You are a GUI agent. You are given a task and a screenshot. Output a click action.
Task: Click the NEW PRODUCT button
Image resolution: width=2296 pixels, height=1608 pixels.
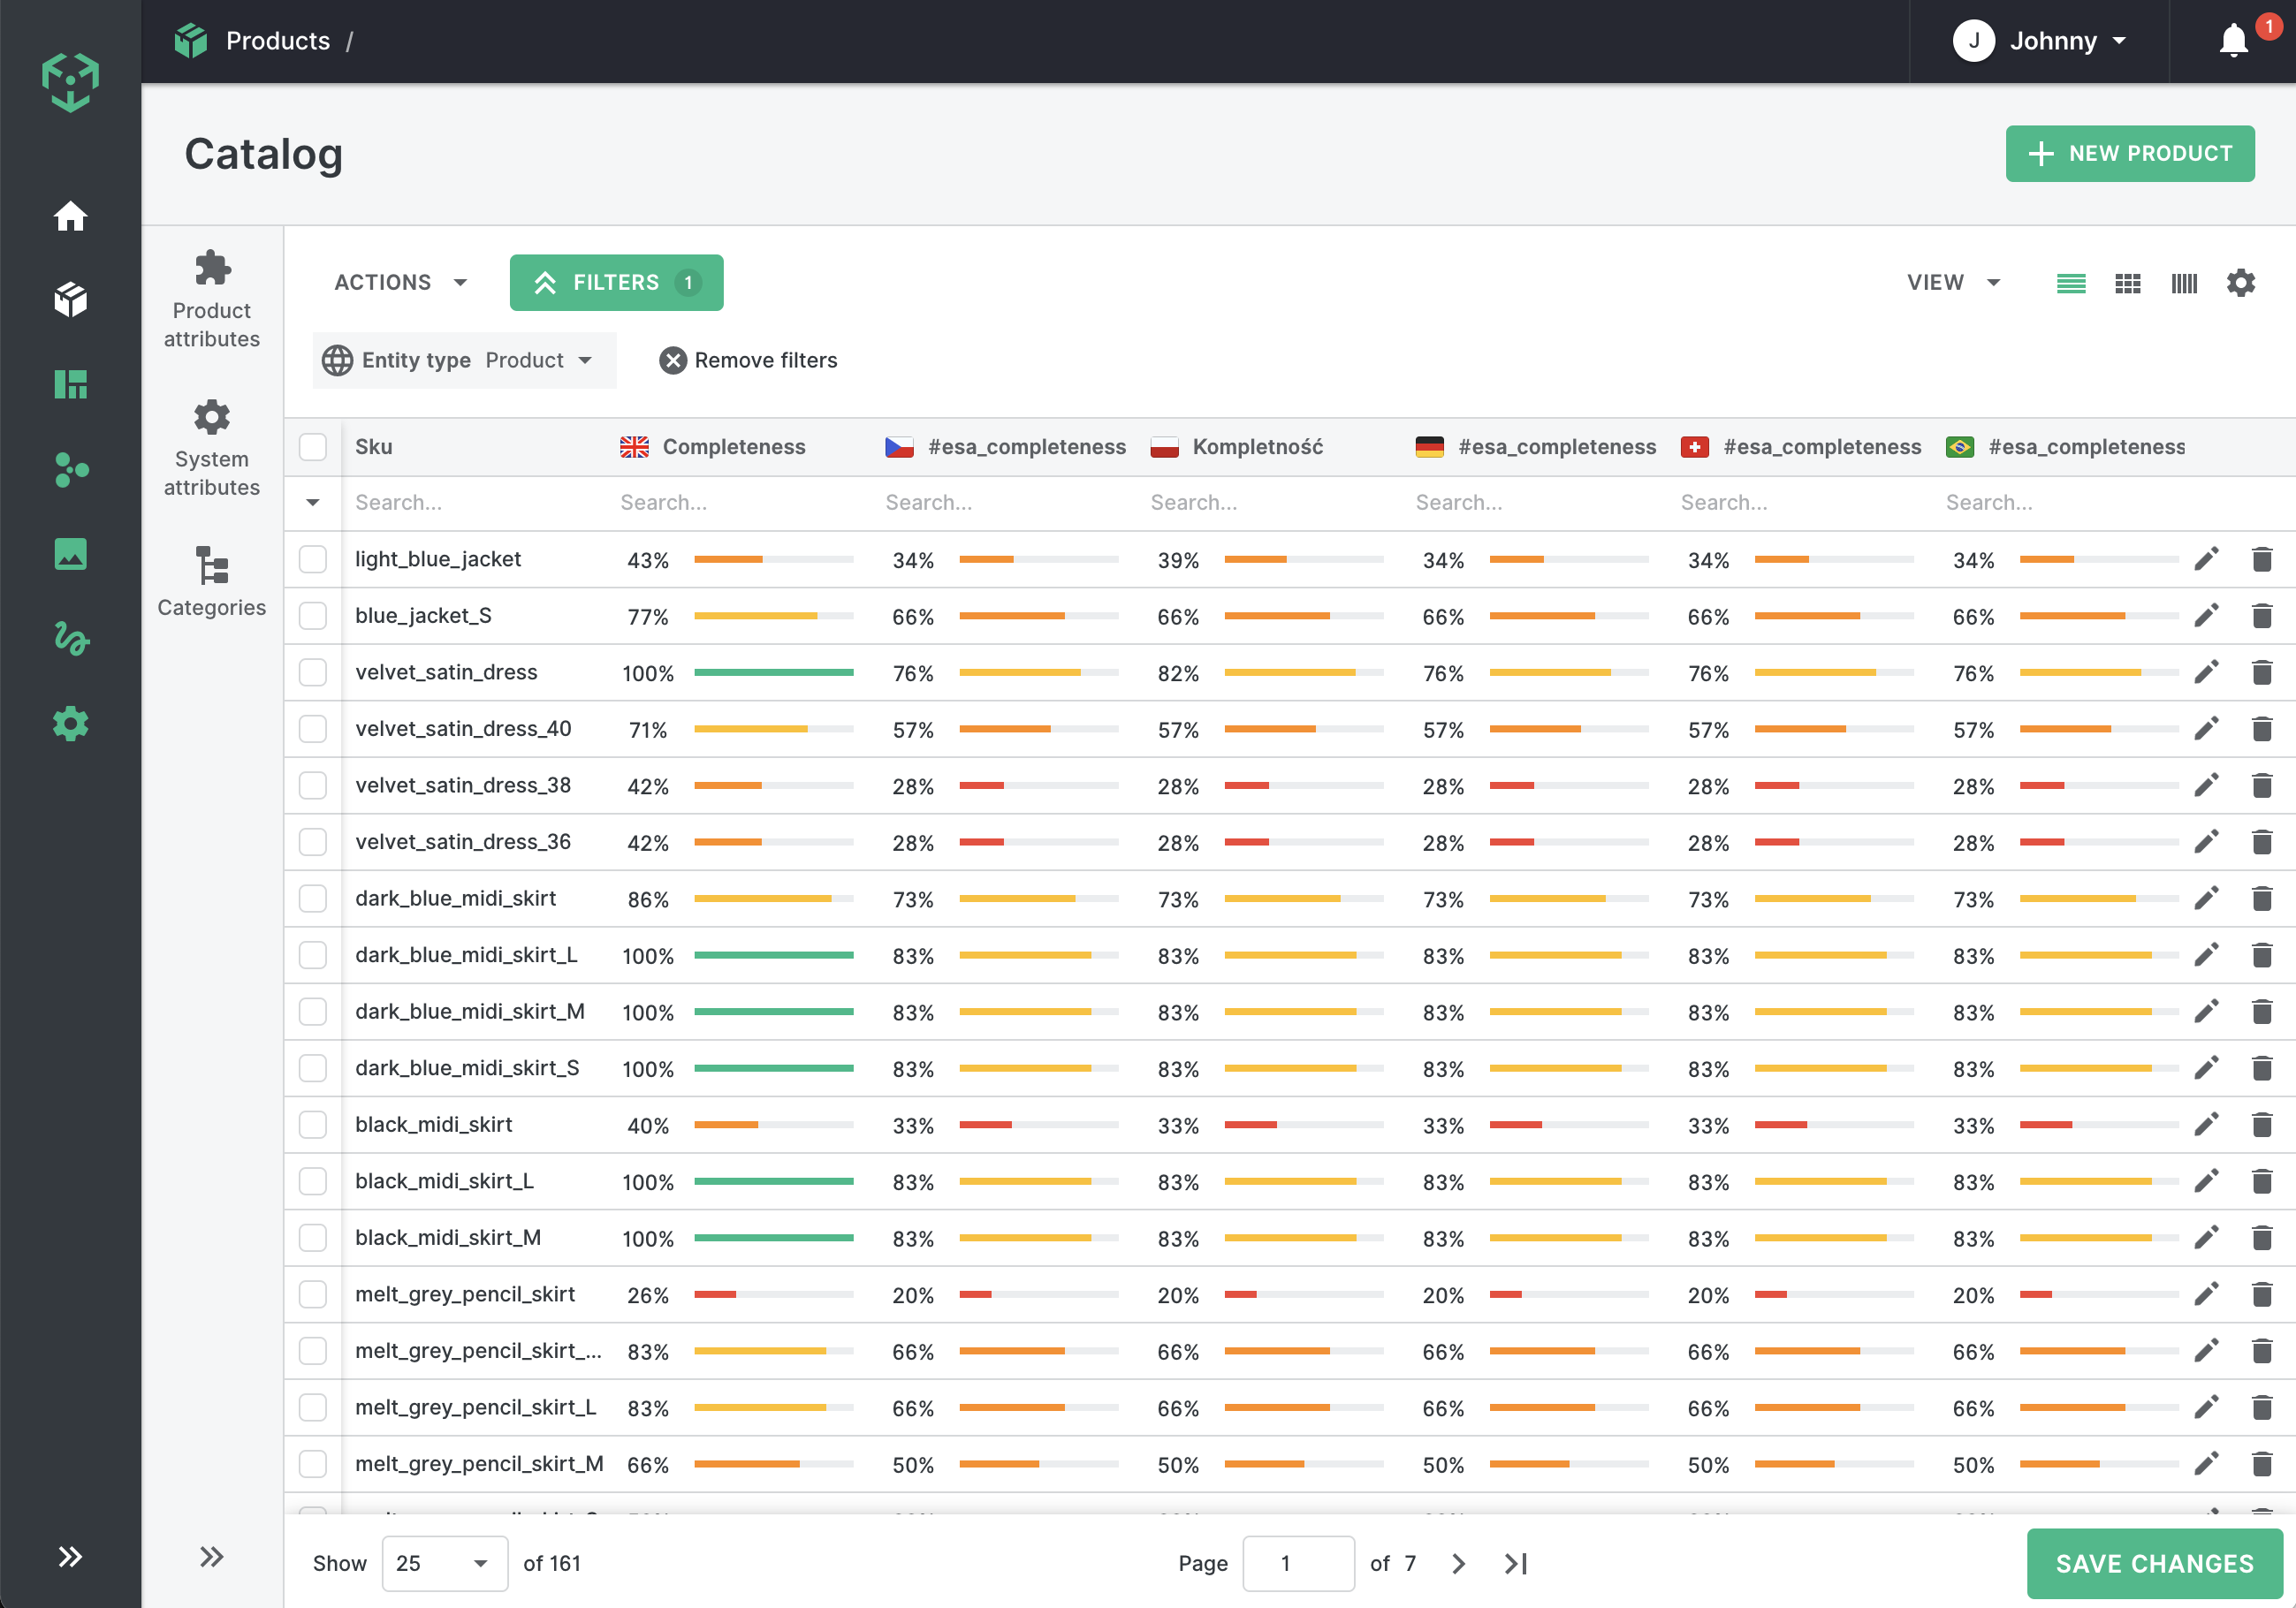[2129, 154]
